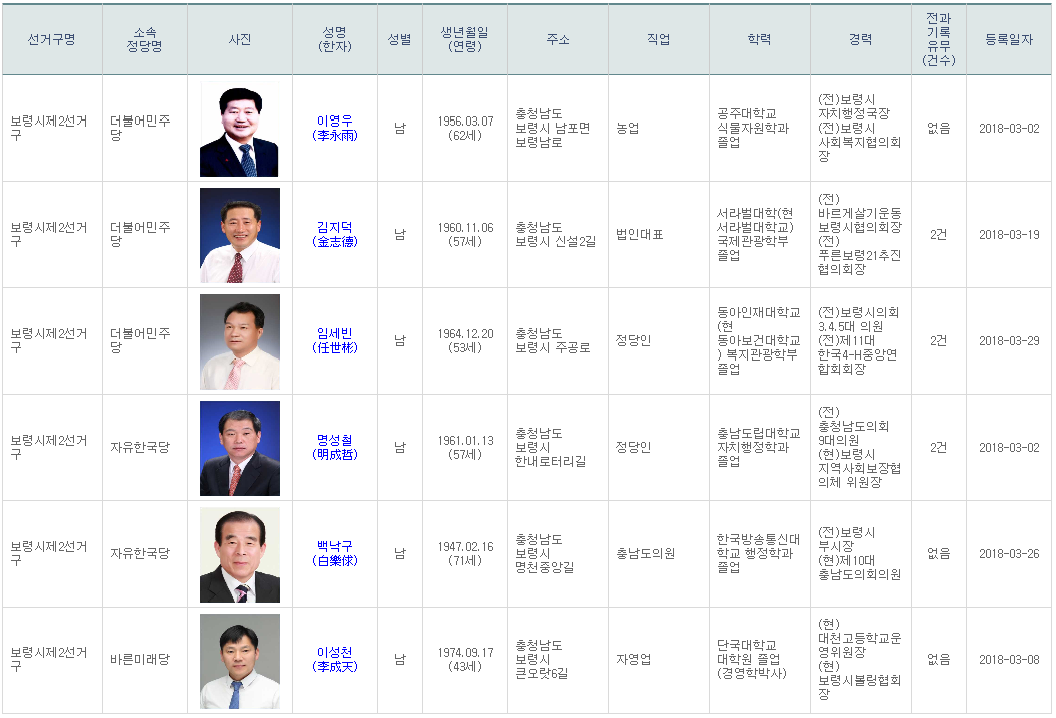Select birth date 1974.09.17 (43세)

(x=465, y=659)
